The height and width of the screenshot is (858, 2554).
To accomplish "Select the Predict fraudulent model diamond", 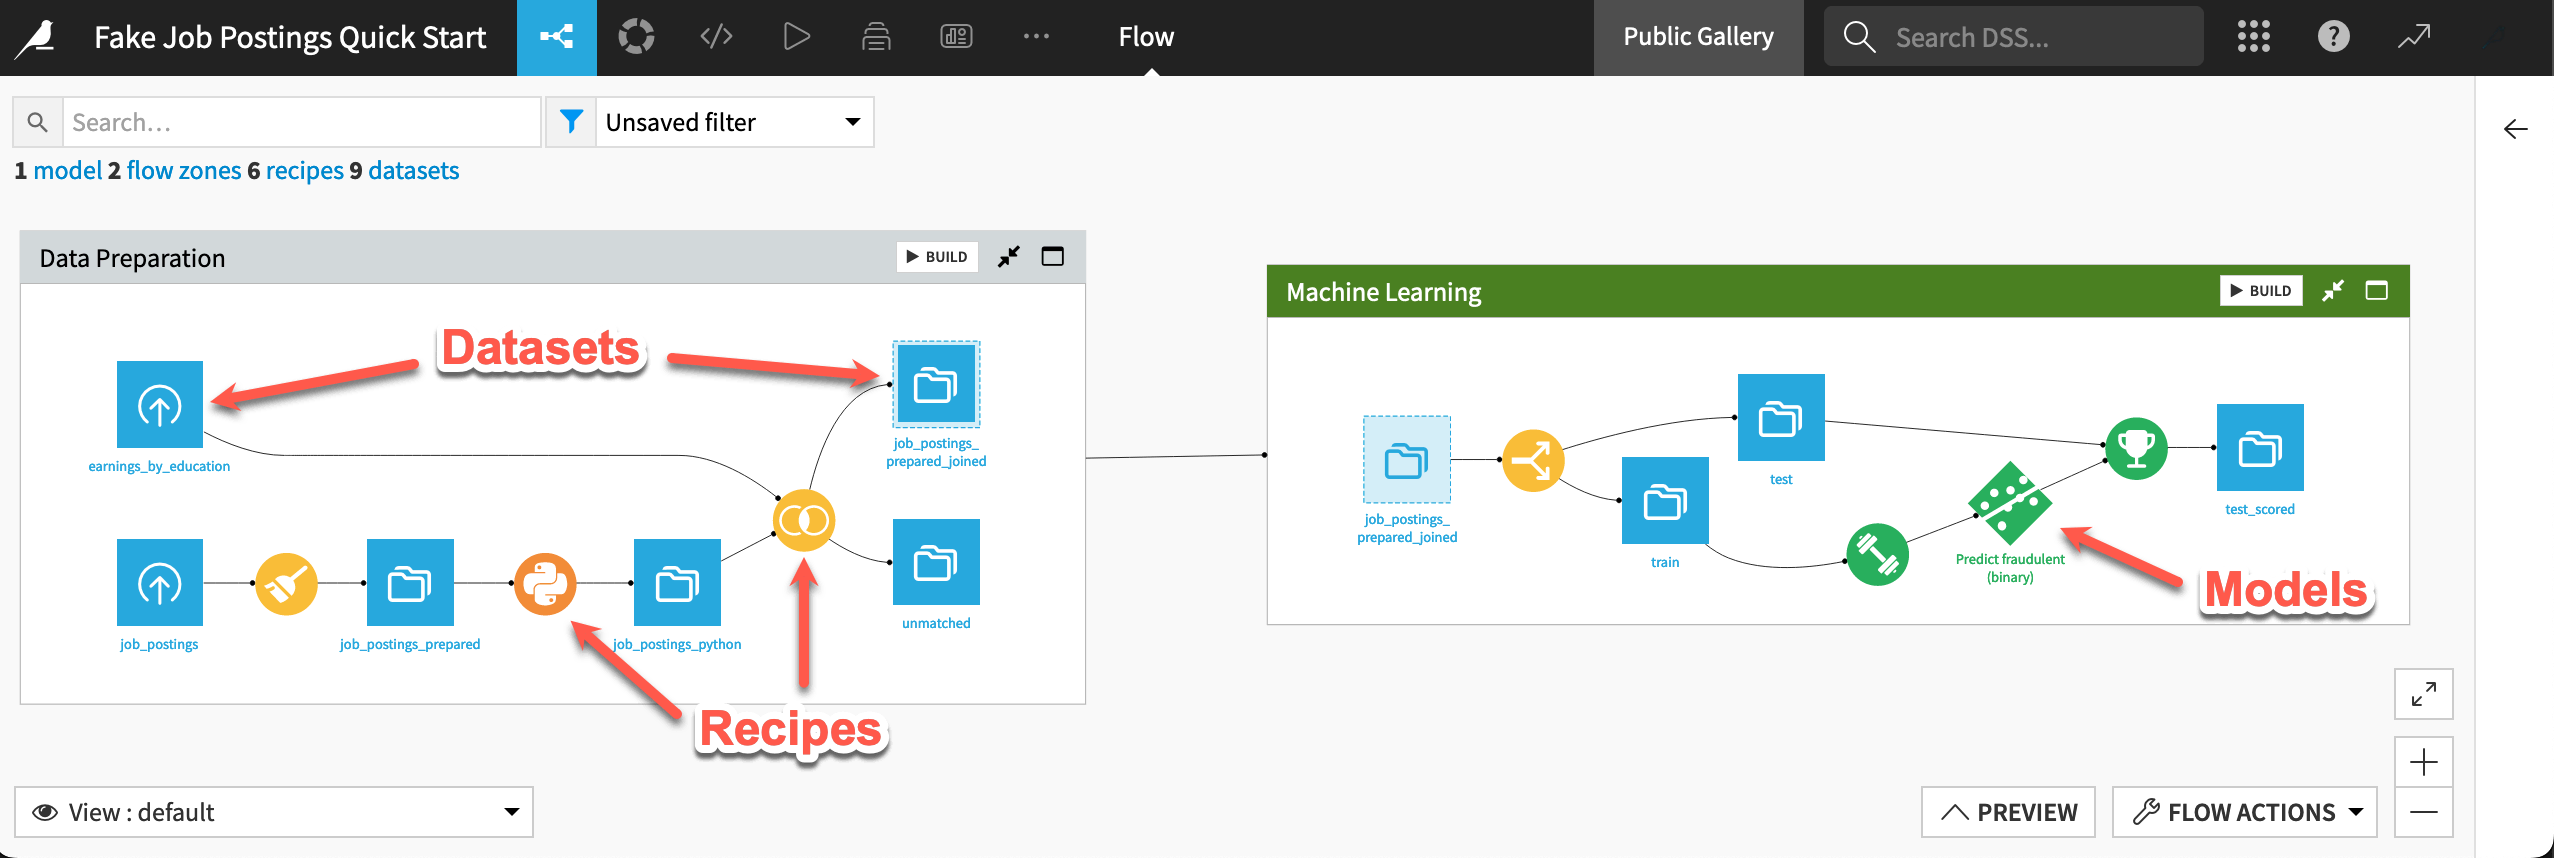I will (2010, 503).
